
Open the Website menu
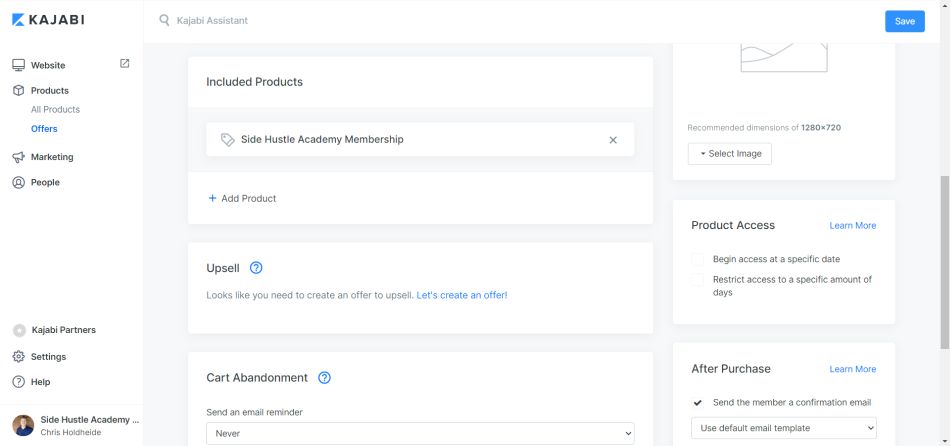point(48,65)
